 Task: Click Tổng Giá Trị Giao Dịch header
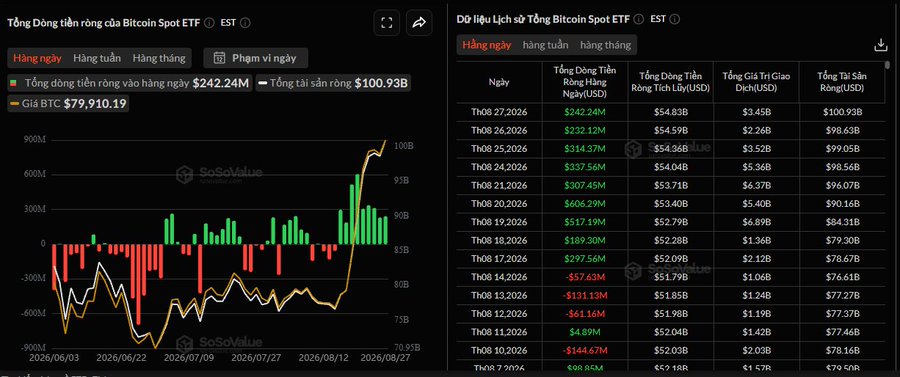[x=757, y=82]
